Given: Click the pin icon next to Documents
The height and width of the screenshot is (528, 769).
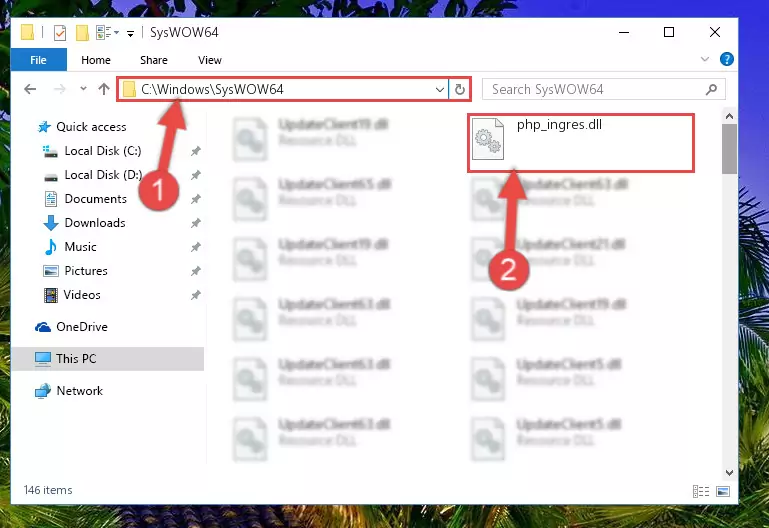Looking at the screenshot, I should point(196,199).
